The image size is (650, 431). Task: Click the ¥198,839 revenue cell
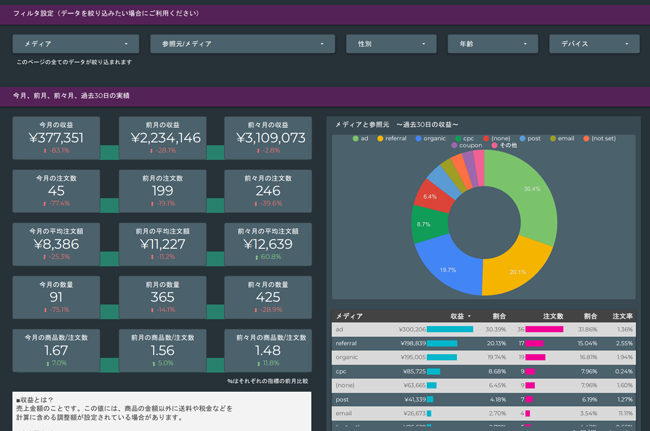click(x=413, y=344)
